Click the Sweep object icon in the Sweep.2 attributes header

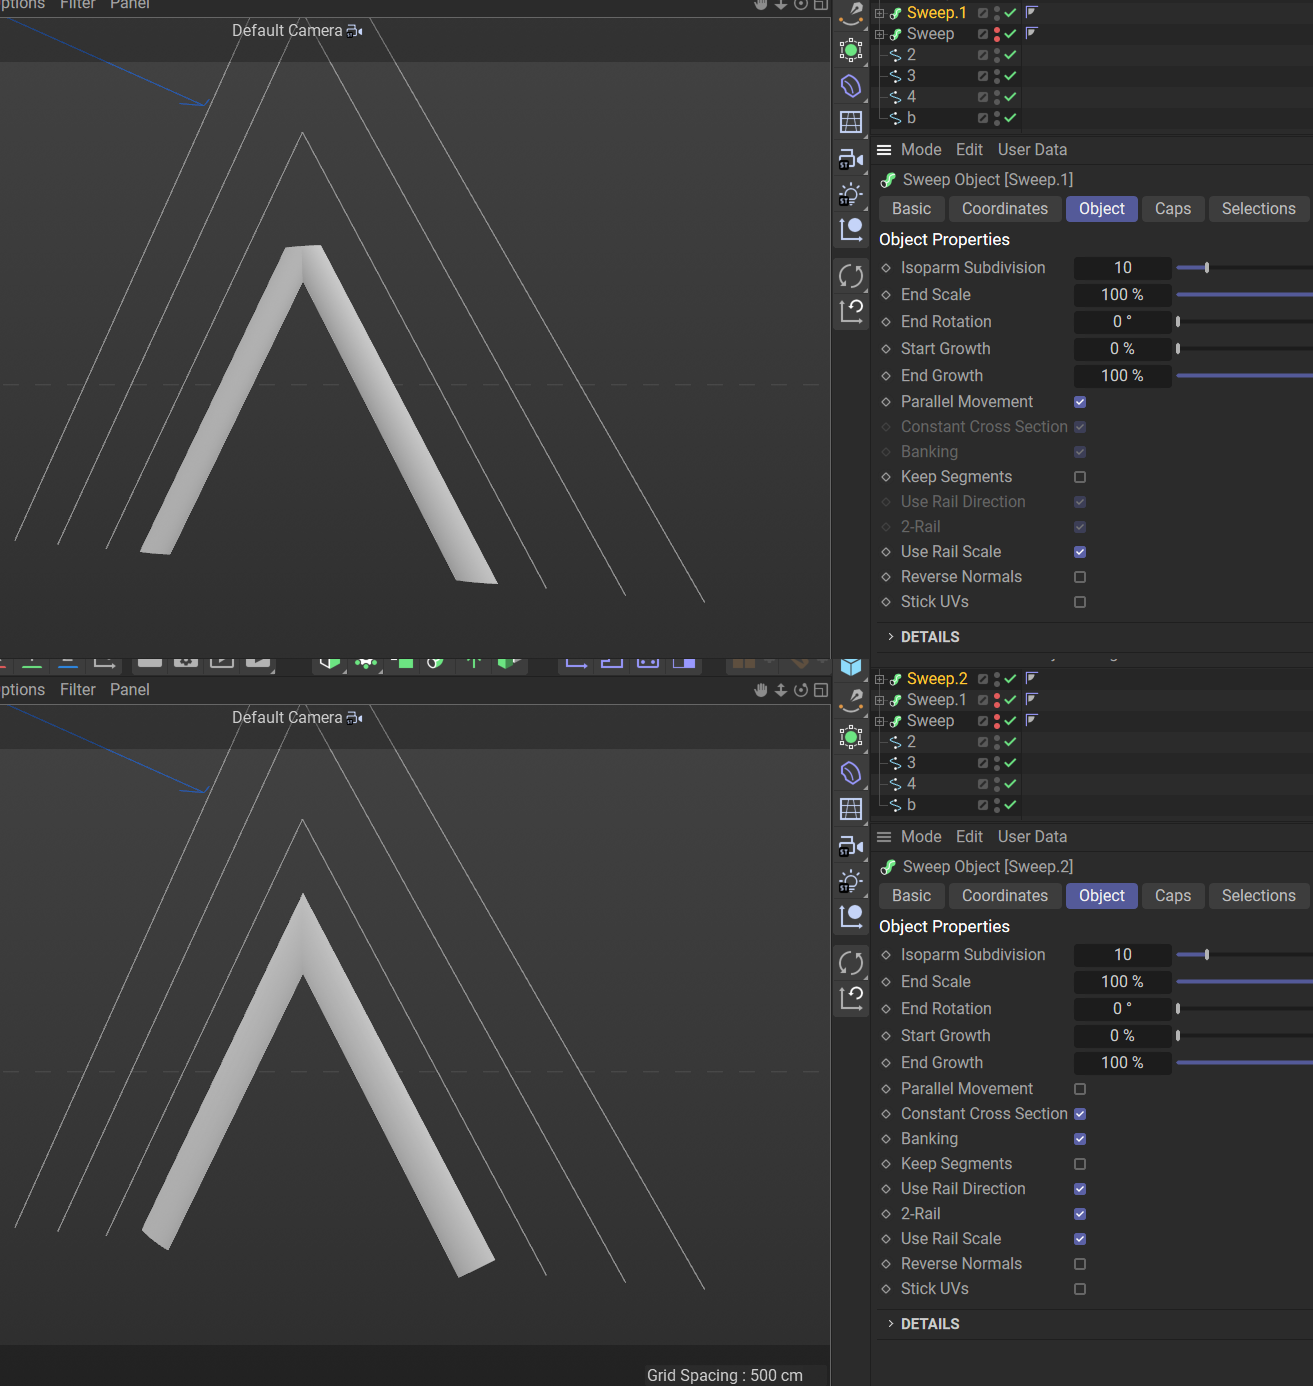click(x=888, y=867)
